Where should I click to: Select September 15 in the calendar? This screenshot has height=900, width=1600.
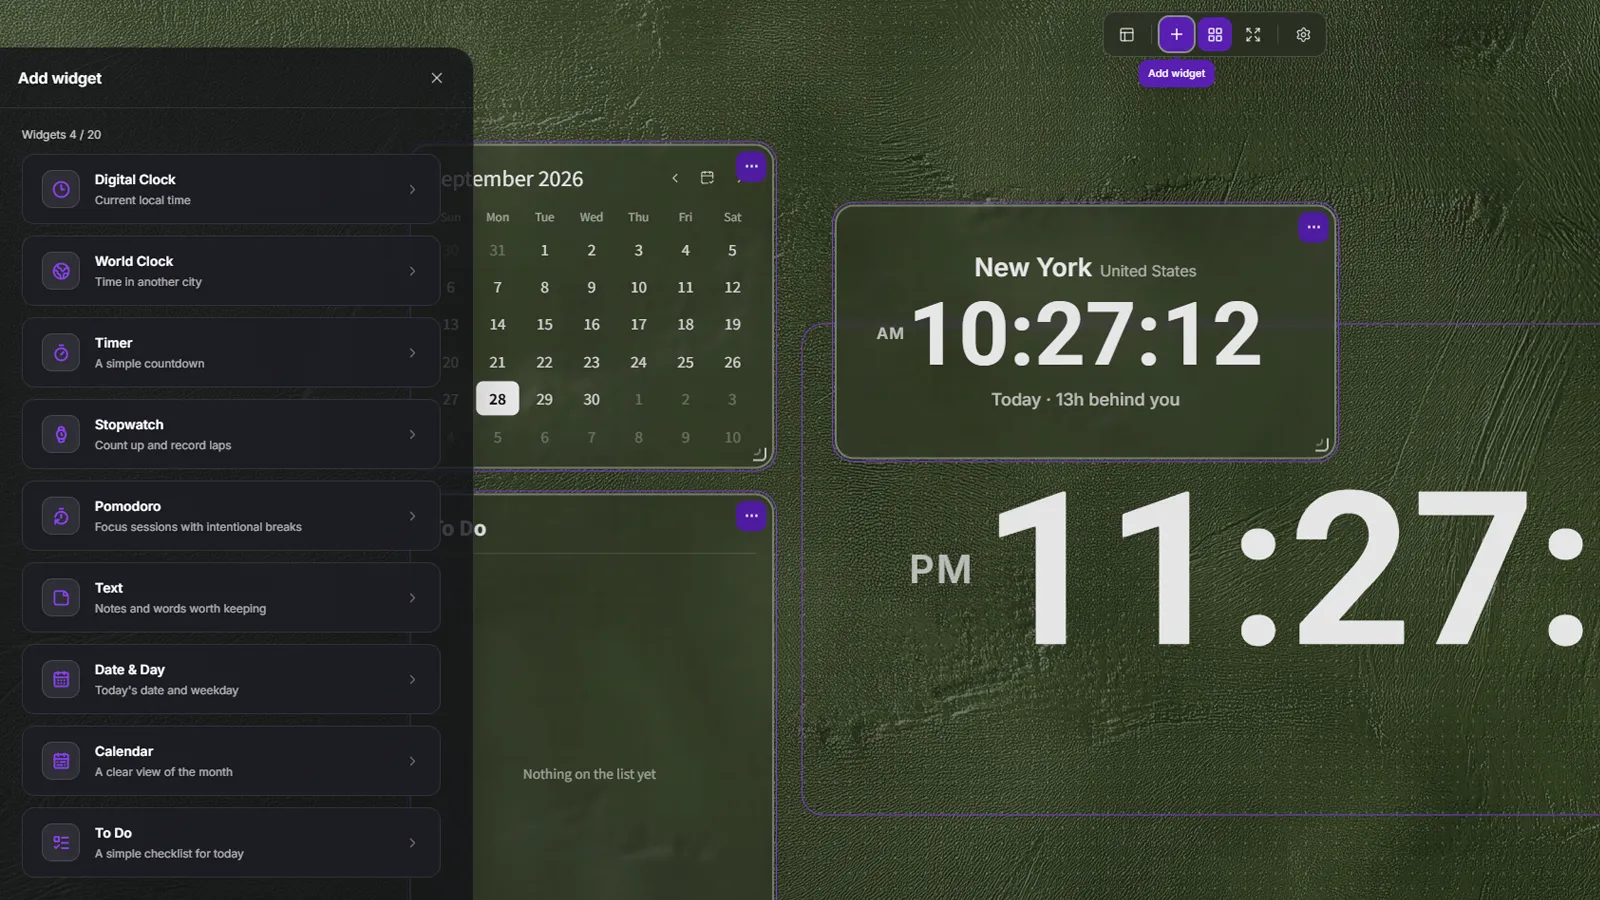pyautogui.click(x=544, y=324)
